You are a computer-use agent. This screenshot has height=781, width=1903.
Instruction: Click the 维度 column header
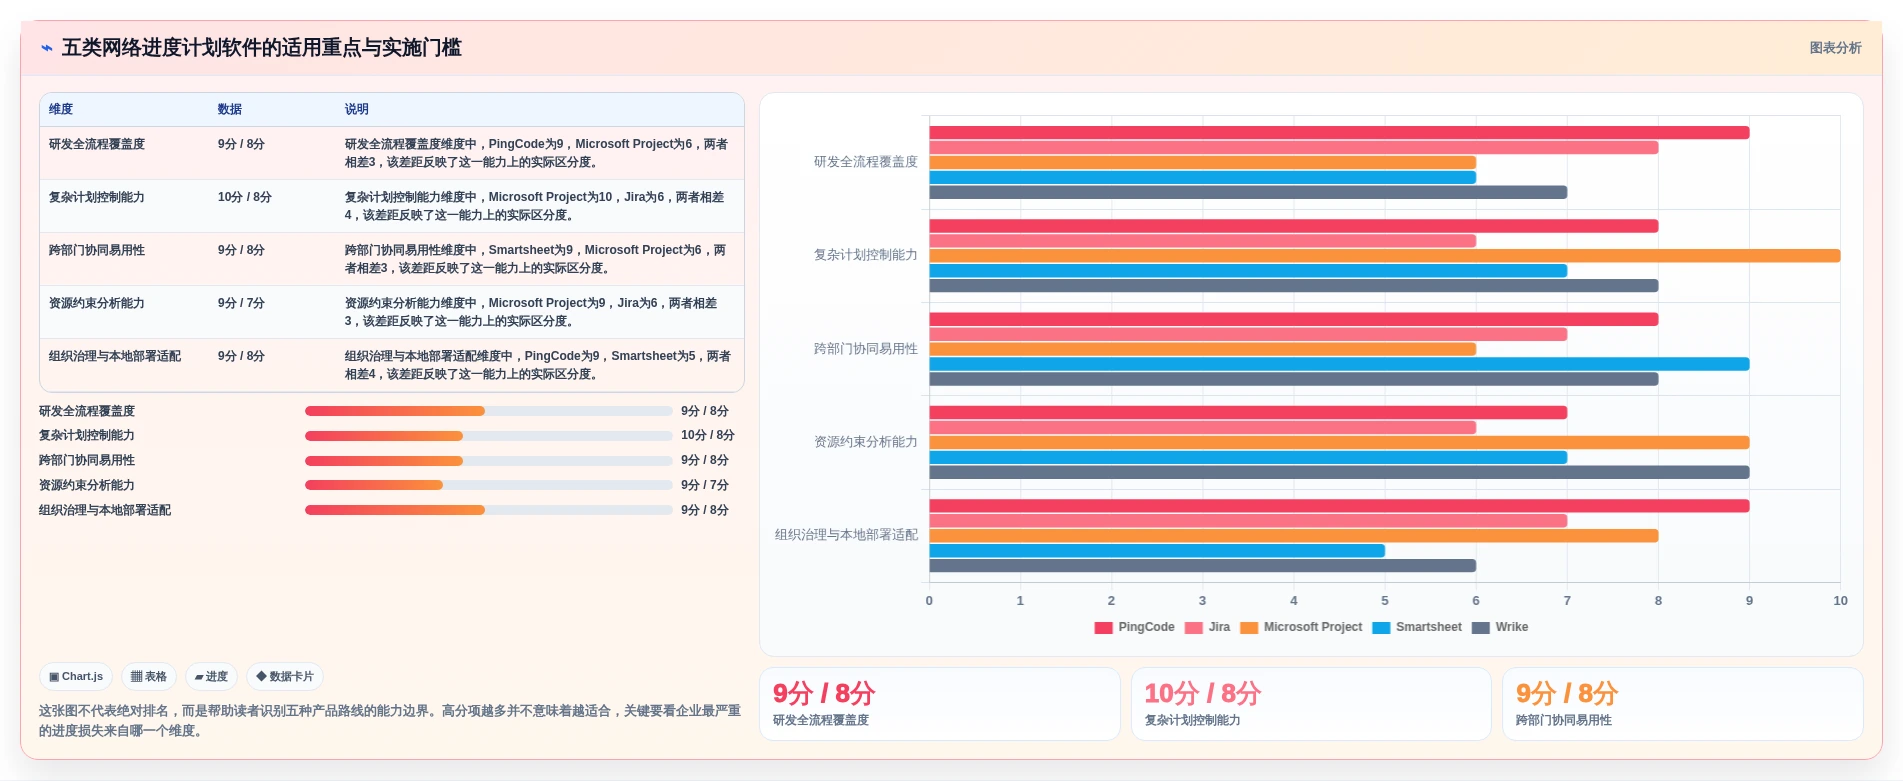pos(61,109)
